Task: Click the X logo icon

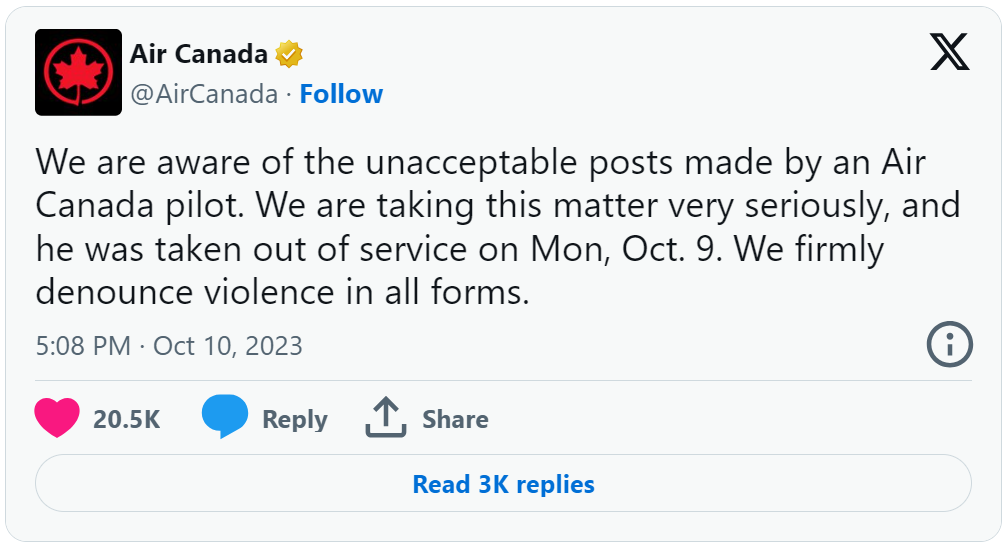Action: [x=950, y=53]
